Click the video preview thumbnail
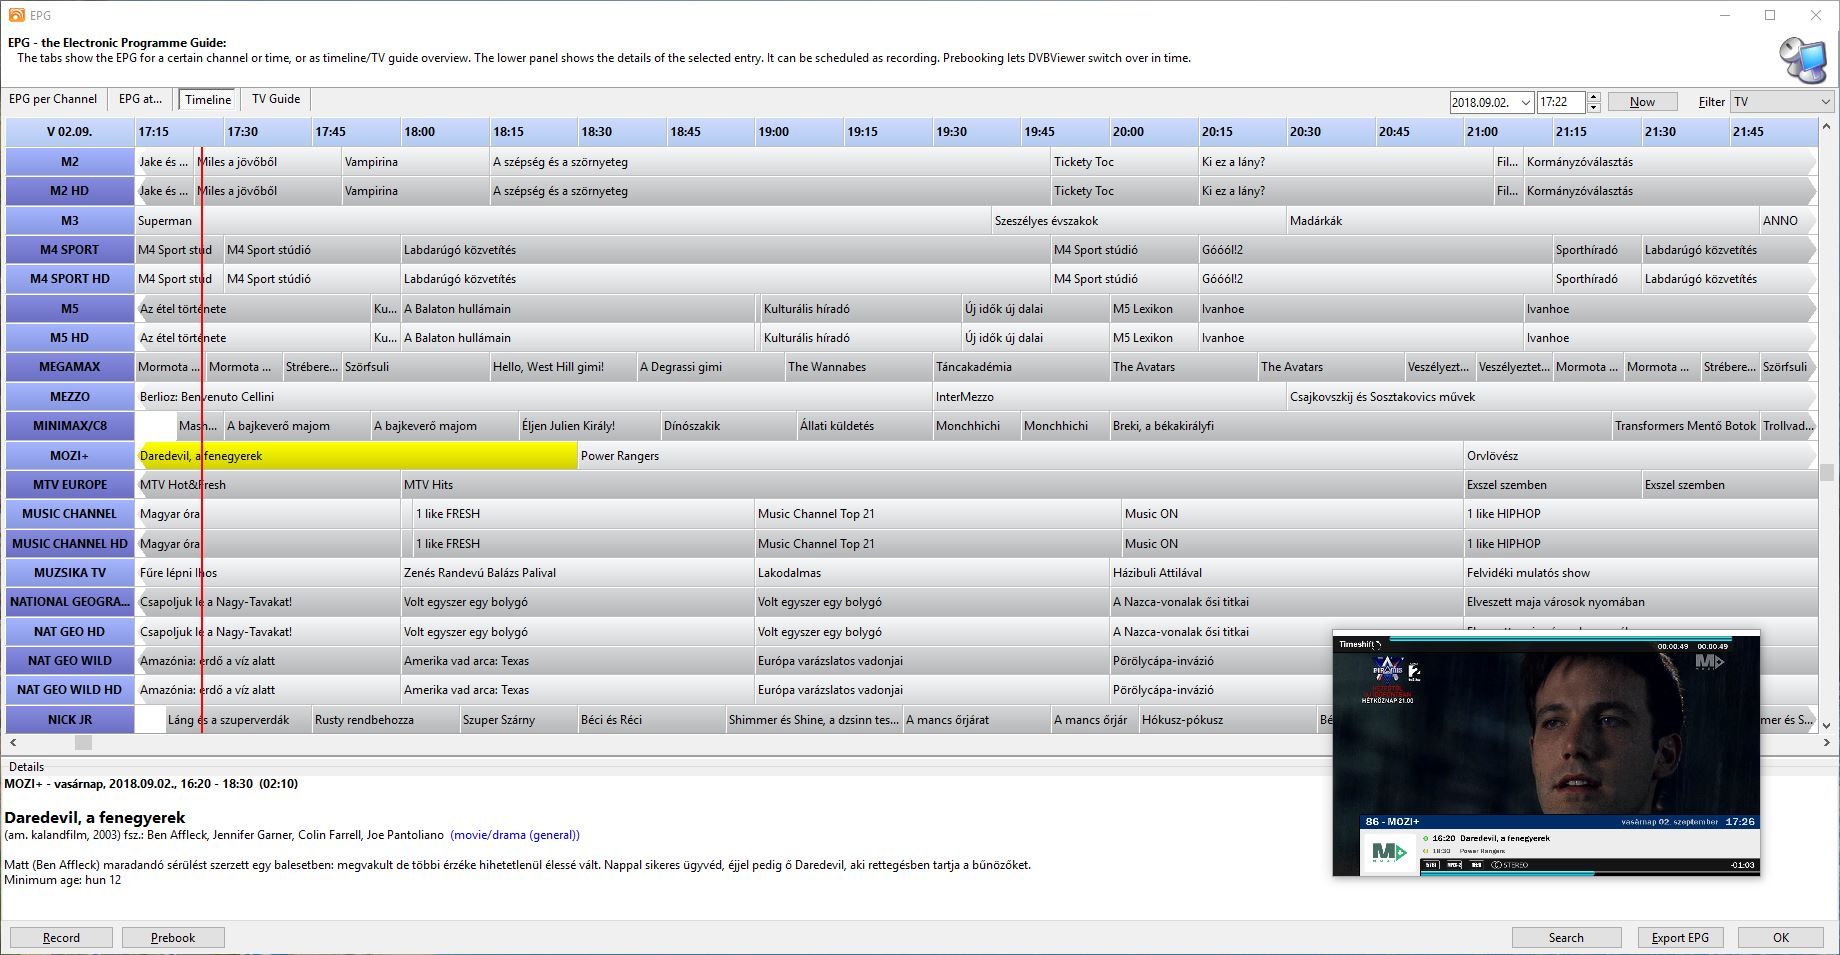This screenshot has width=1840, height=955. (x=1546, y=754)
